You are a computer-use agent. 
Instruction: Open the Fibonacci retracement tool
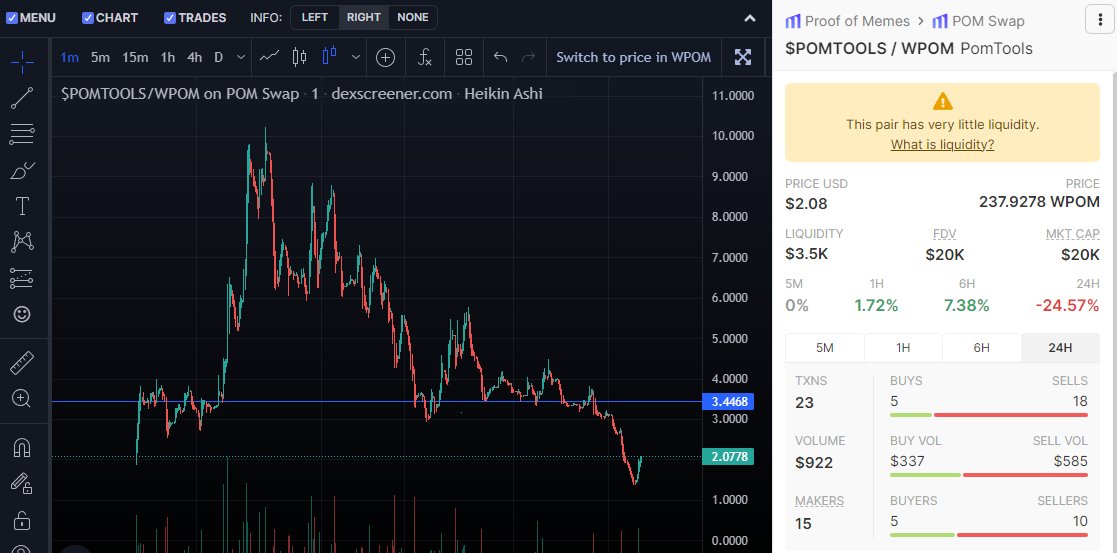[22, 134]
